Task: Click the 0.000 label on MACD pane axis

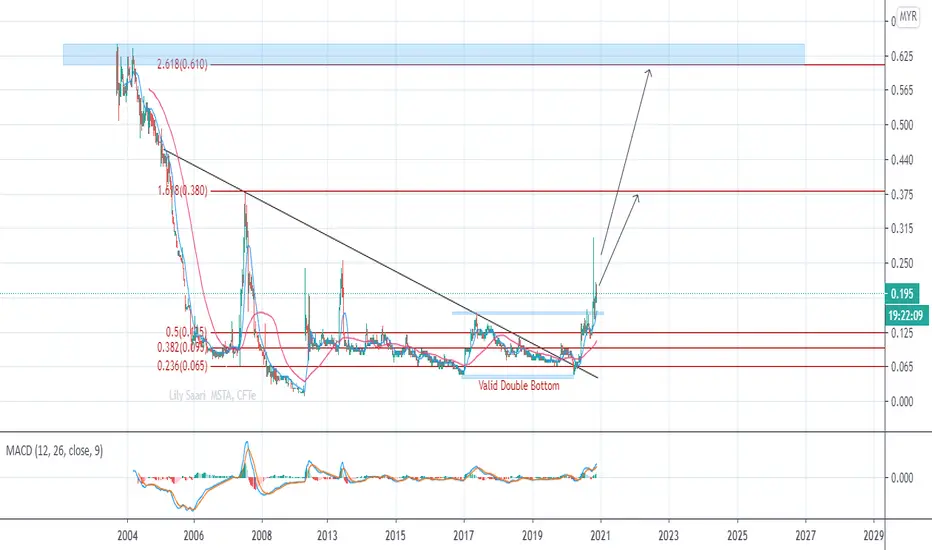Action: (902, 477)
